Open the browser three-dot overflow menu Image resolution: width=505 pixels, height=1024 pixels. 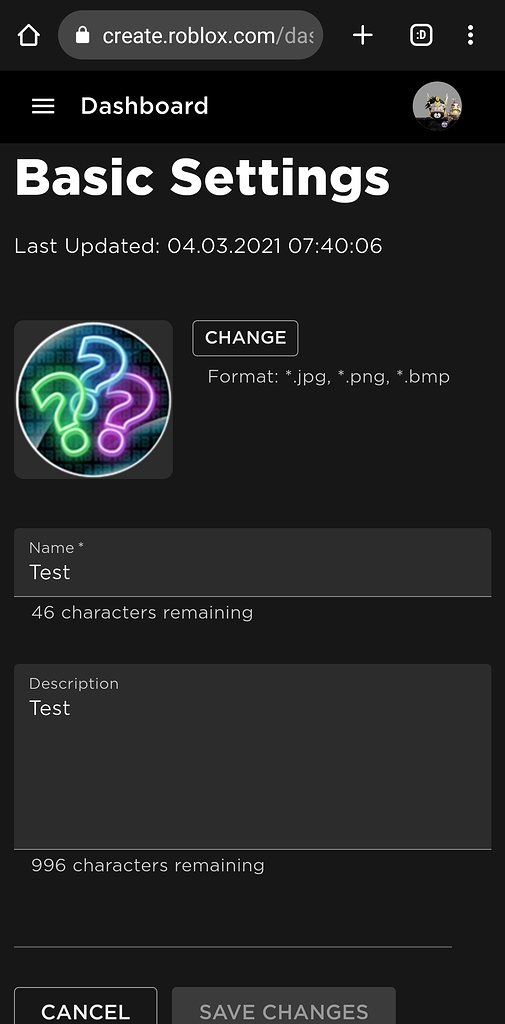pos(470,35)
